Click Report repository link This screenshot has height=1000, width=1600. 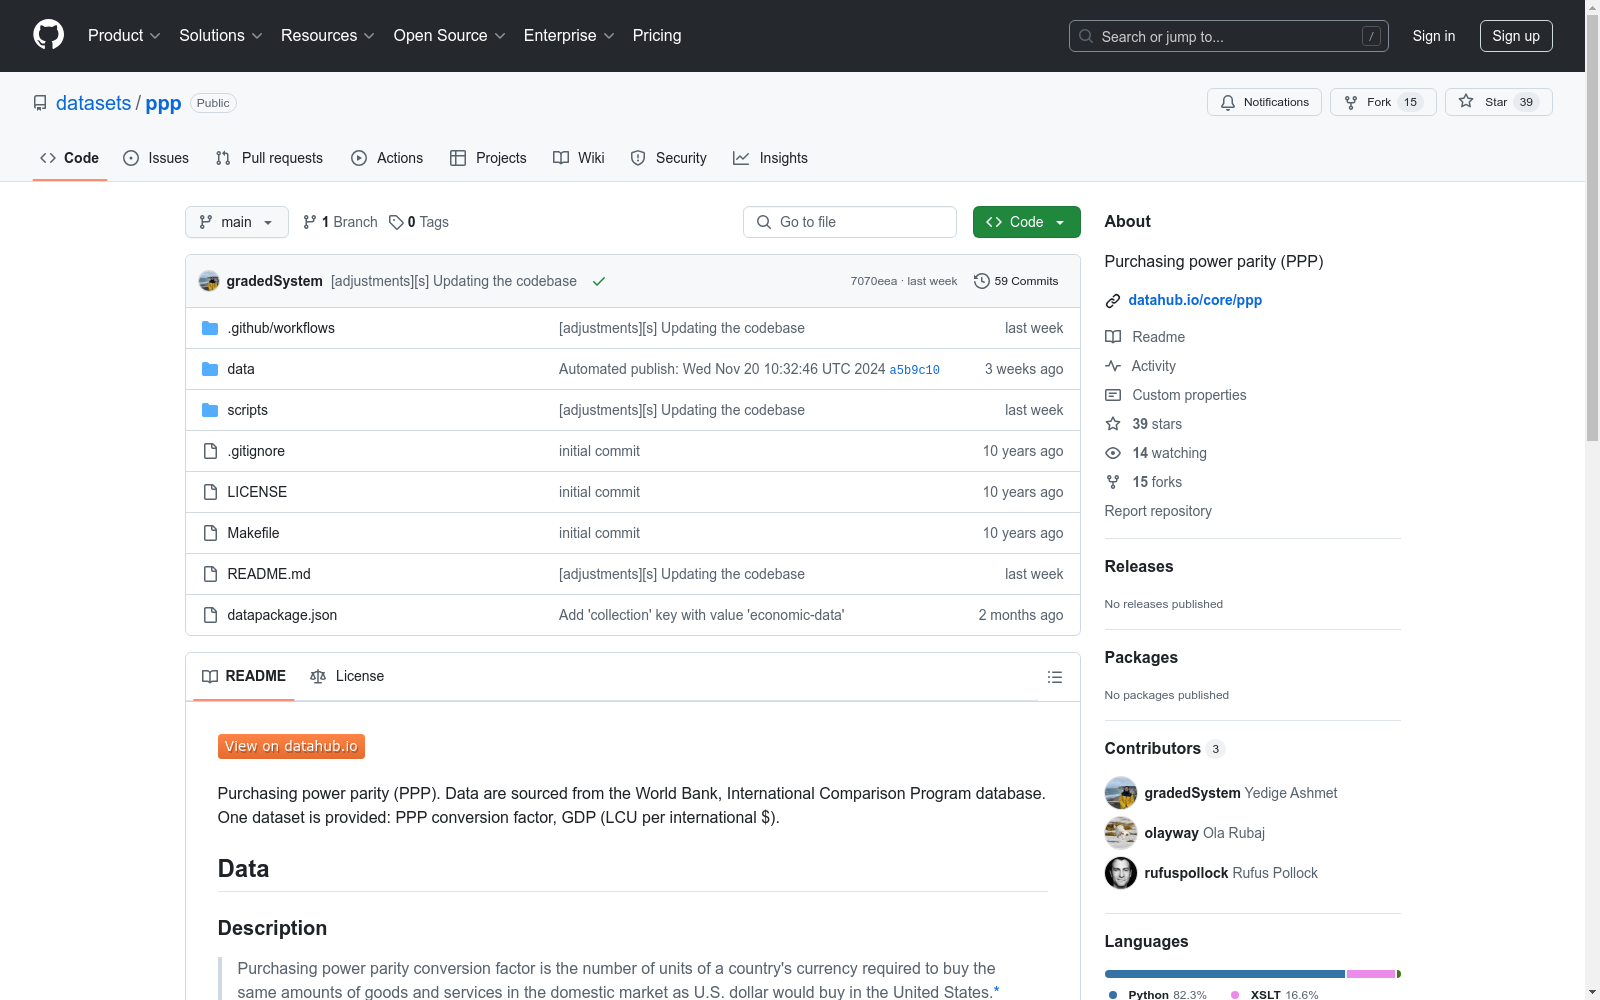[1158, 511]
